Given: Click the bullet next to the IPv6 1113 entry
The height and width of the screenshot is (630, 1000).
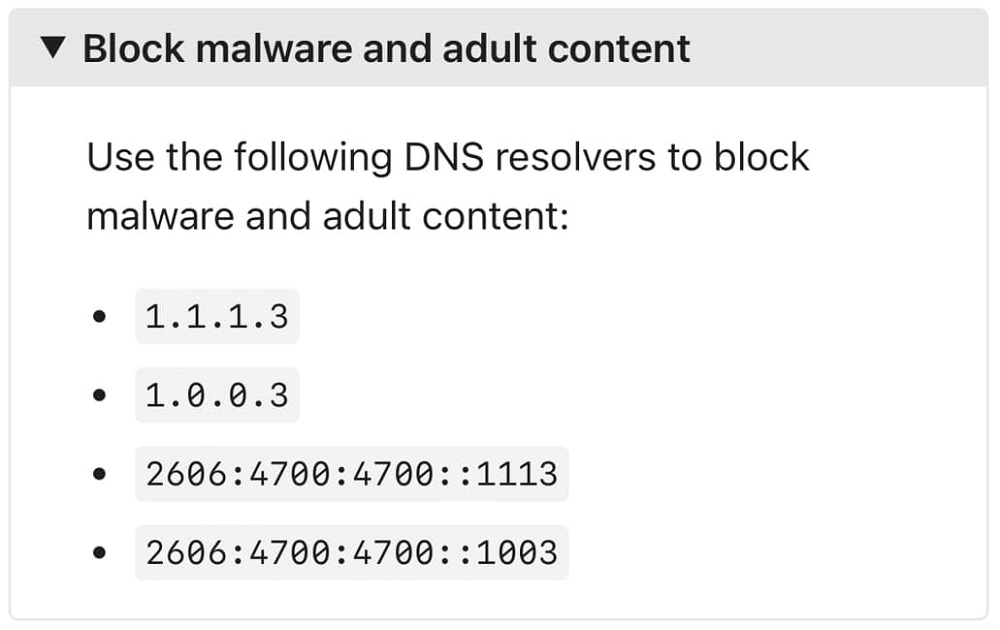Looking at the screenshot, I should pyautogui.click(x=100, y=474).
